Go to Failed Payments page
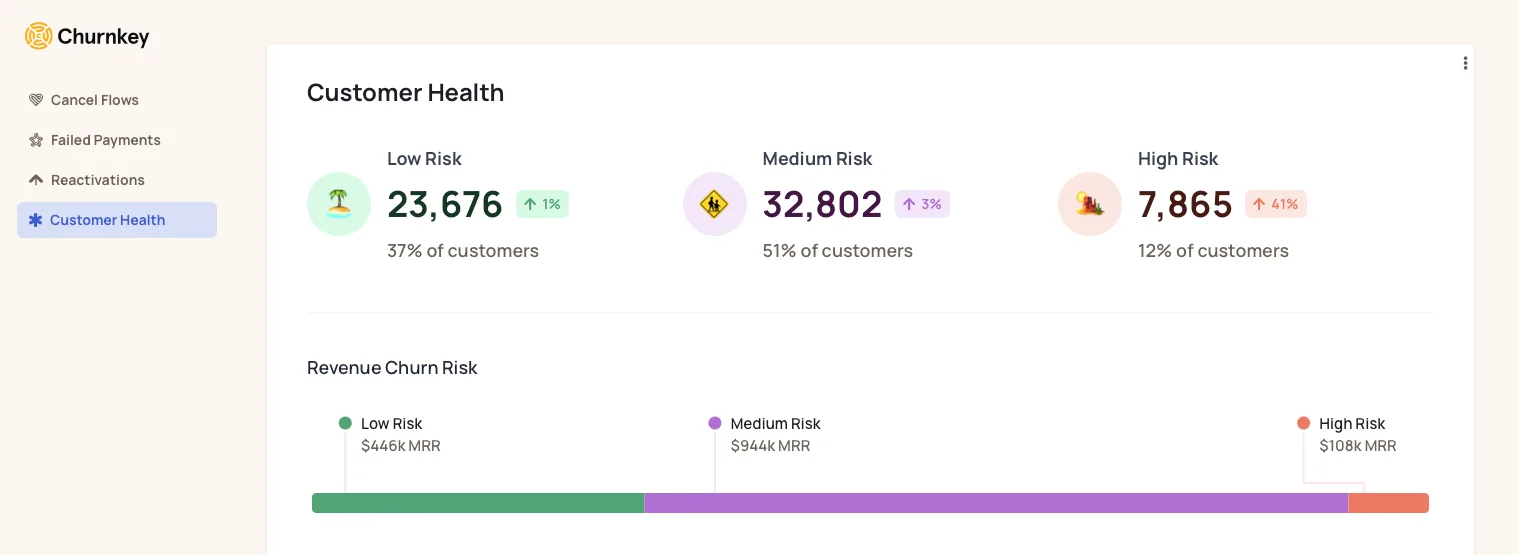This screenshot has height=555, width=1519. pos(117,140)
